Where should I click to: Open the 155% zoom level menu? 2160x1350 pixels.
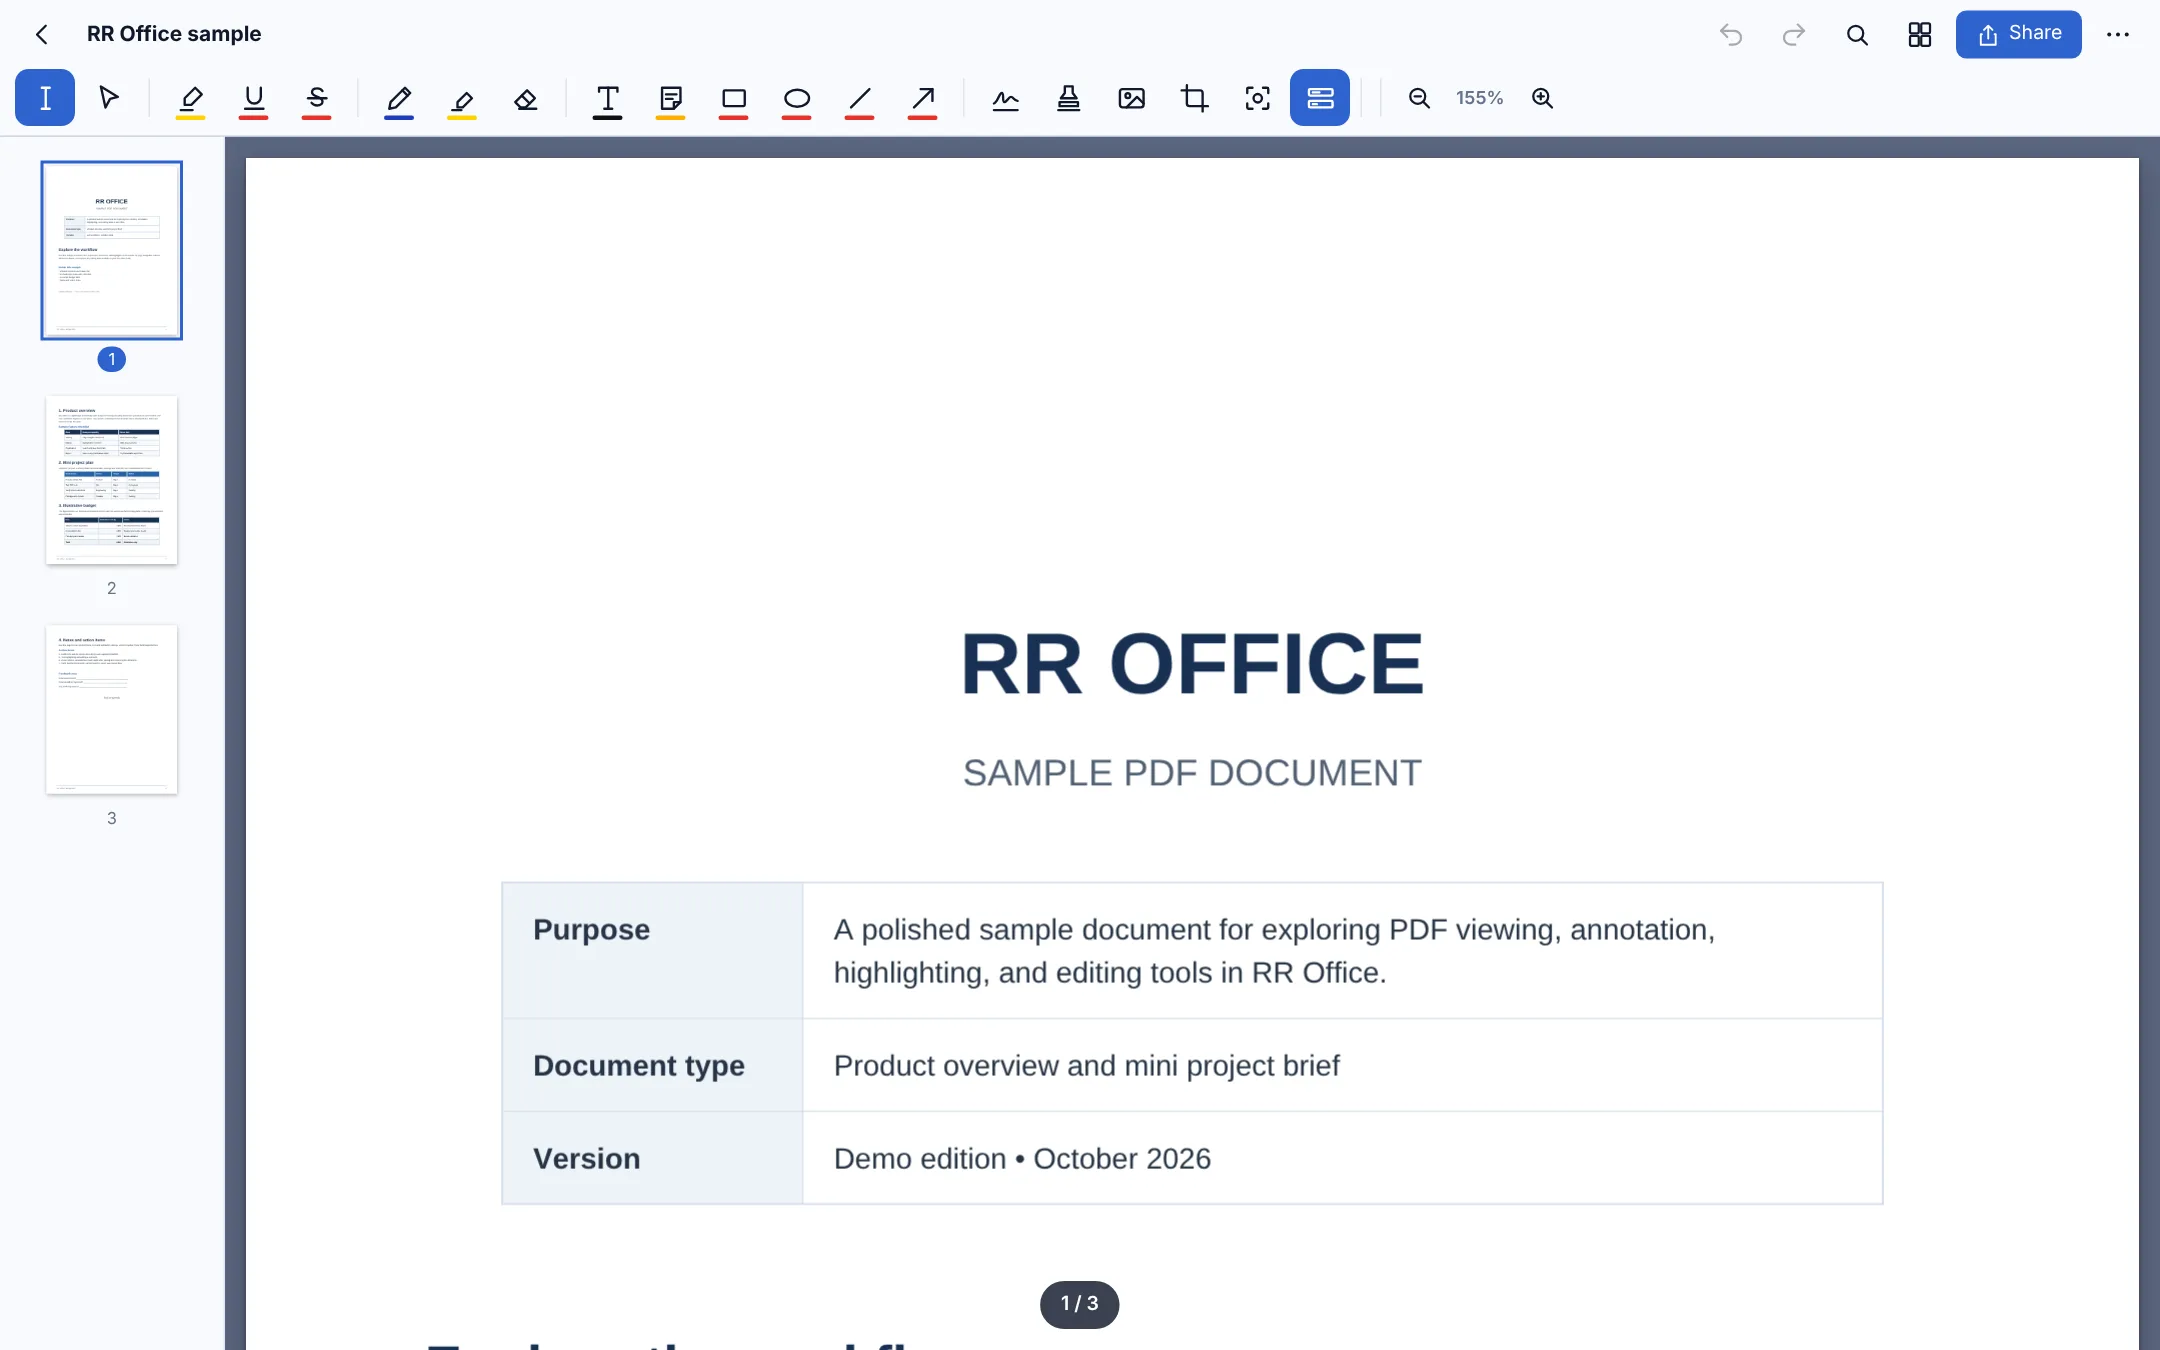tap(1479, 98)
